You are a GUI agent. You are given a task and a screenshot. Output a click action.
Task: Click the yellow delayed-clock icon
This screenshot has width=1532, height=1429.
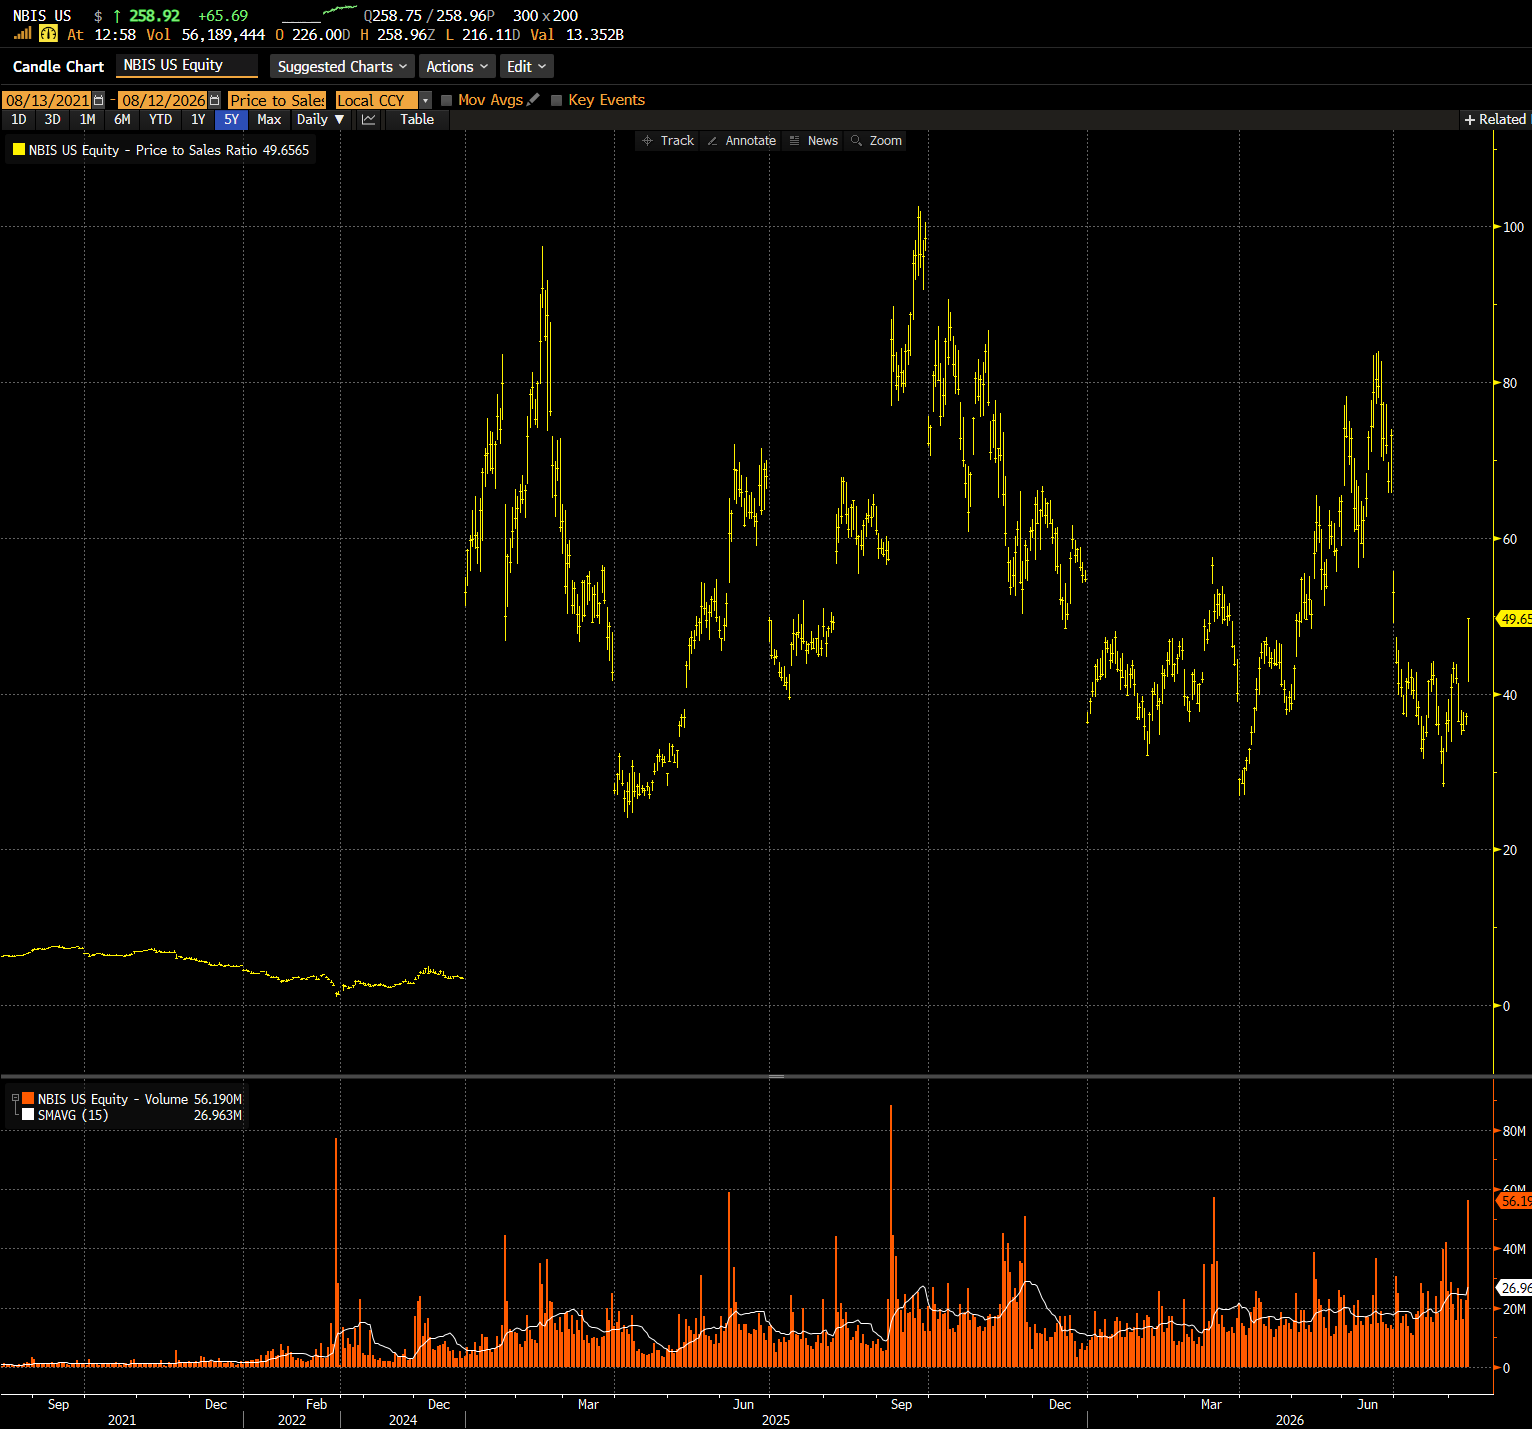point(48,34)
